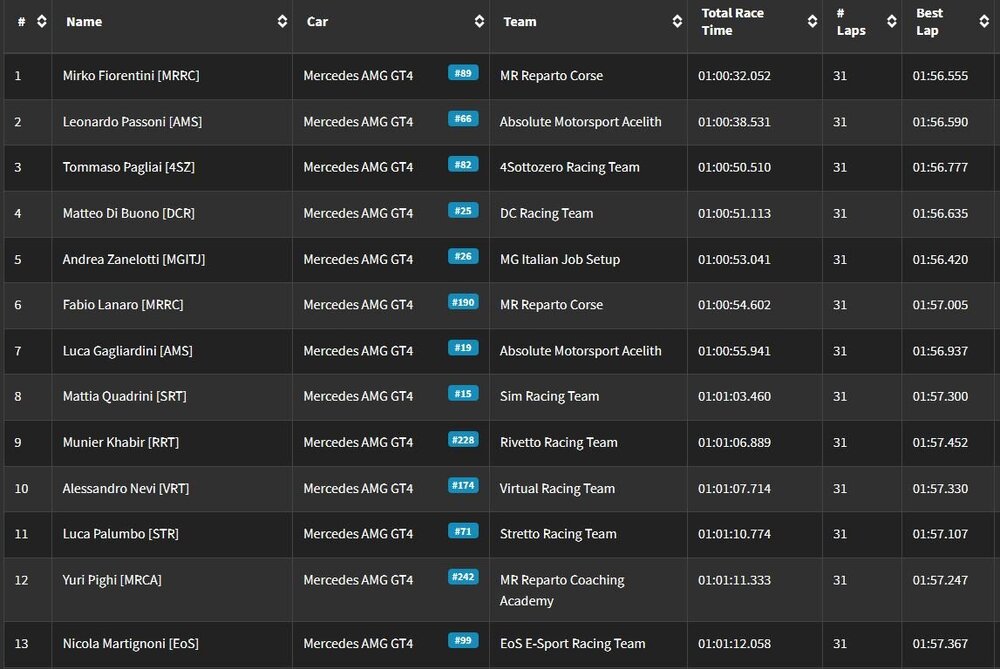Sort by number of Laps arrows

(x=892, y=22)
